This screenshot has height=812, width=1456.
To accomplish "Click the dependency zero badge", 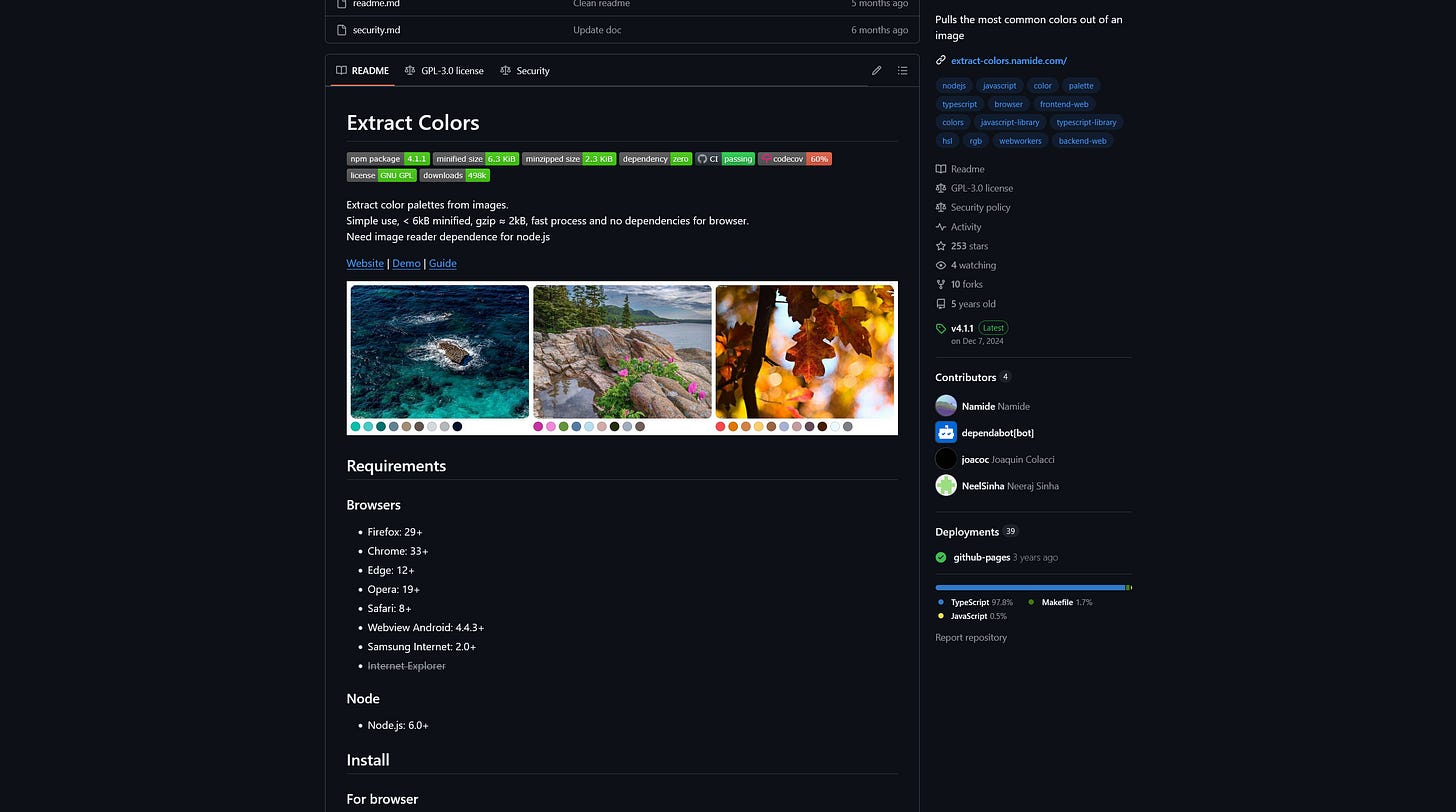I will pyautogui.click(x=656, y=159).
